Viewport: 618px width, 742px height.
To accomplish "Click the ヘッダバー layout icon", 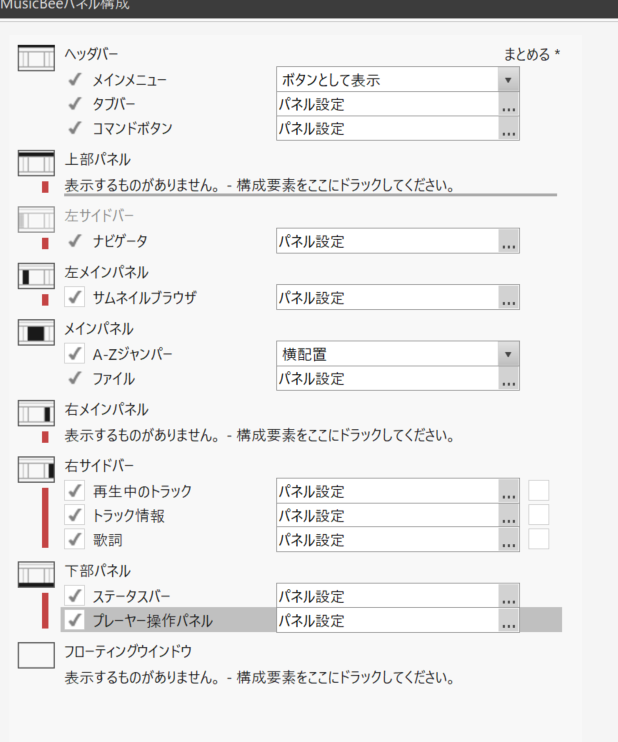I will 36,59.
